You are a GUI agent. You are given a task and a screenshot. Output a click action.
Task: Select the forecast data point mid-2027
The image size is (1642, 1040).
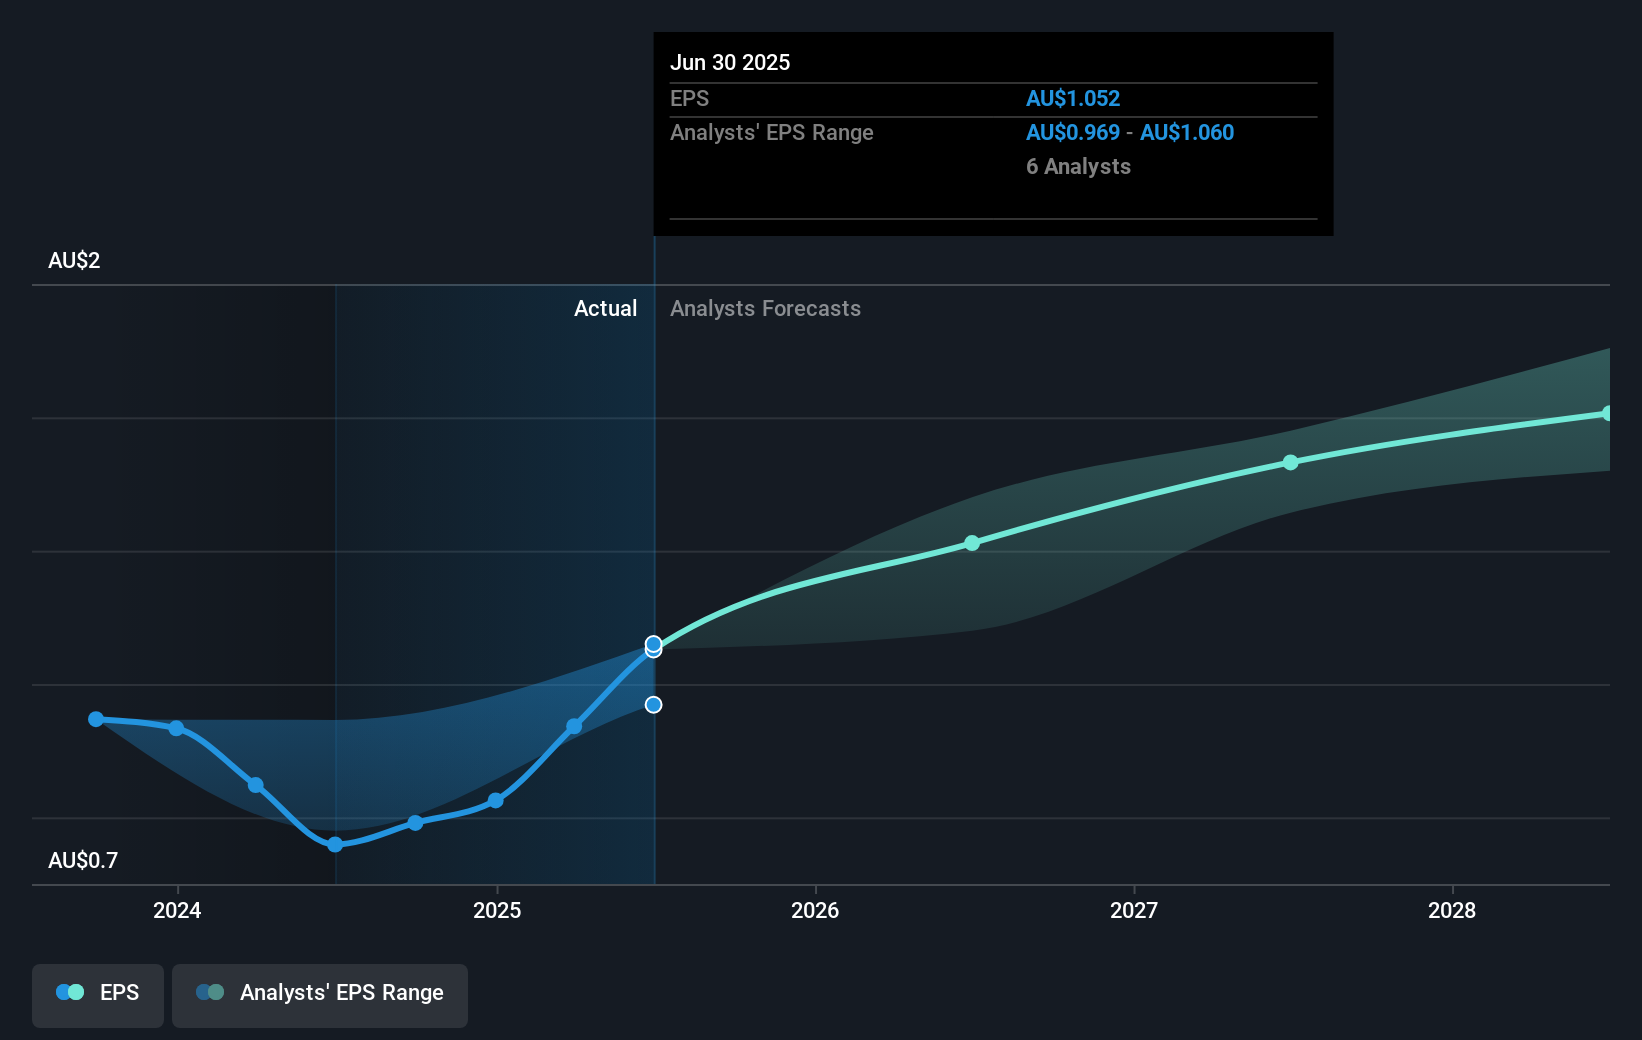click(1291, 462)
